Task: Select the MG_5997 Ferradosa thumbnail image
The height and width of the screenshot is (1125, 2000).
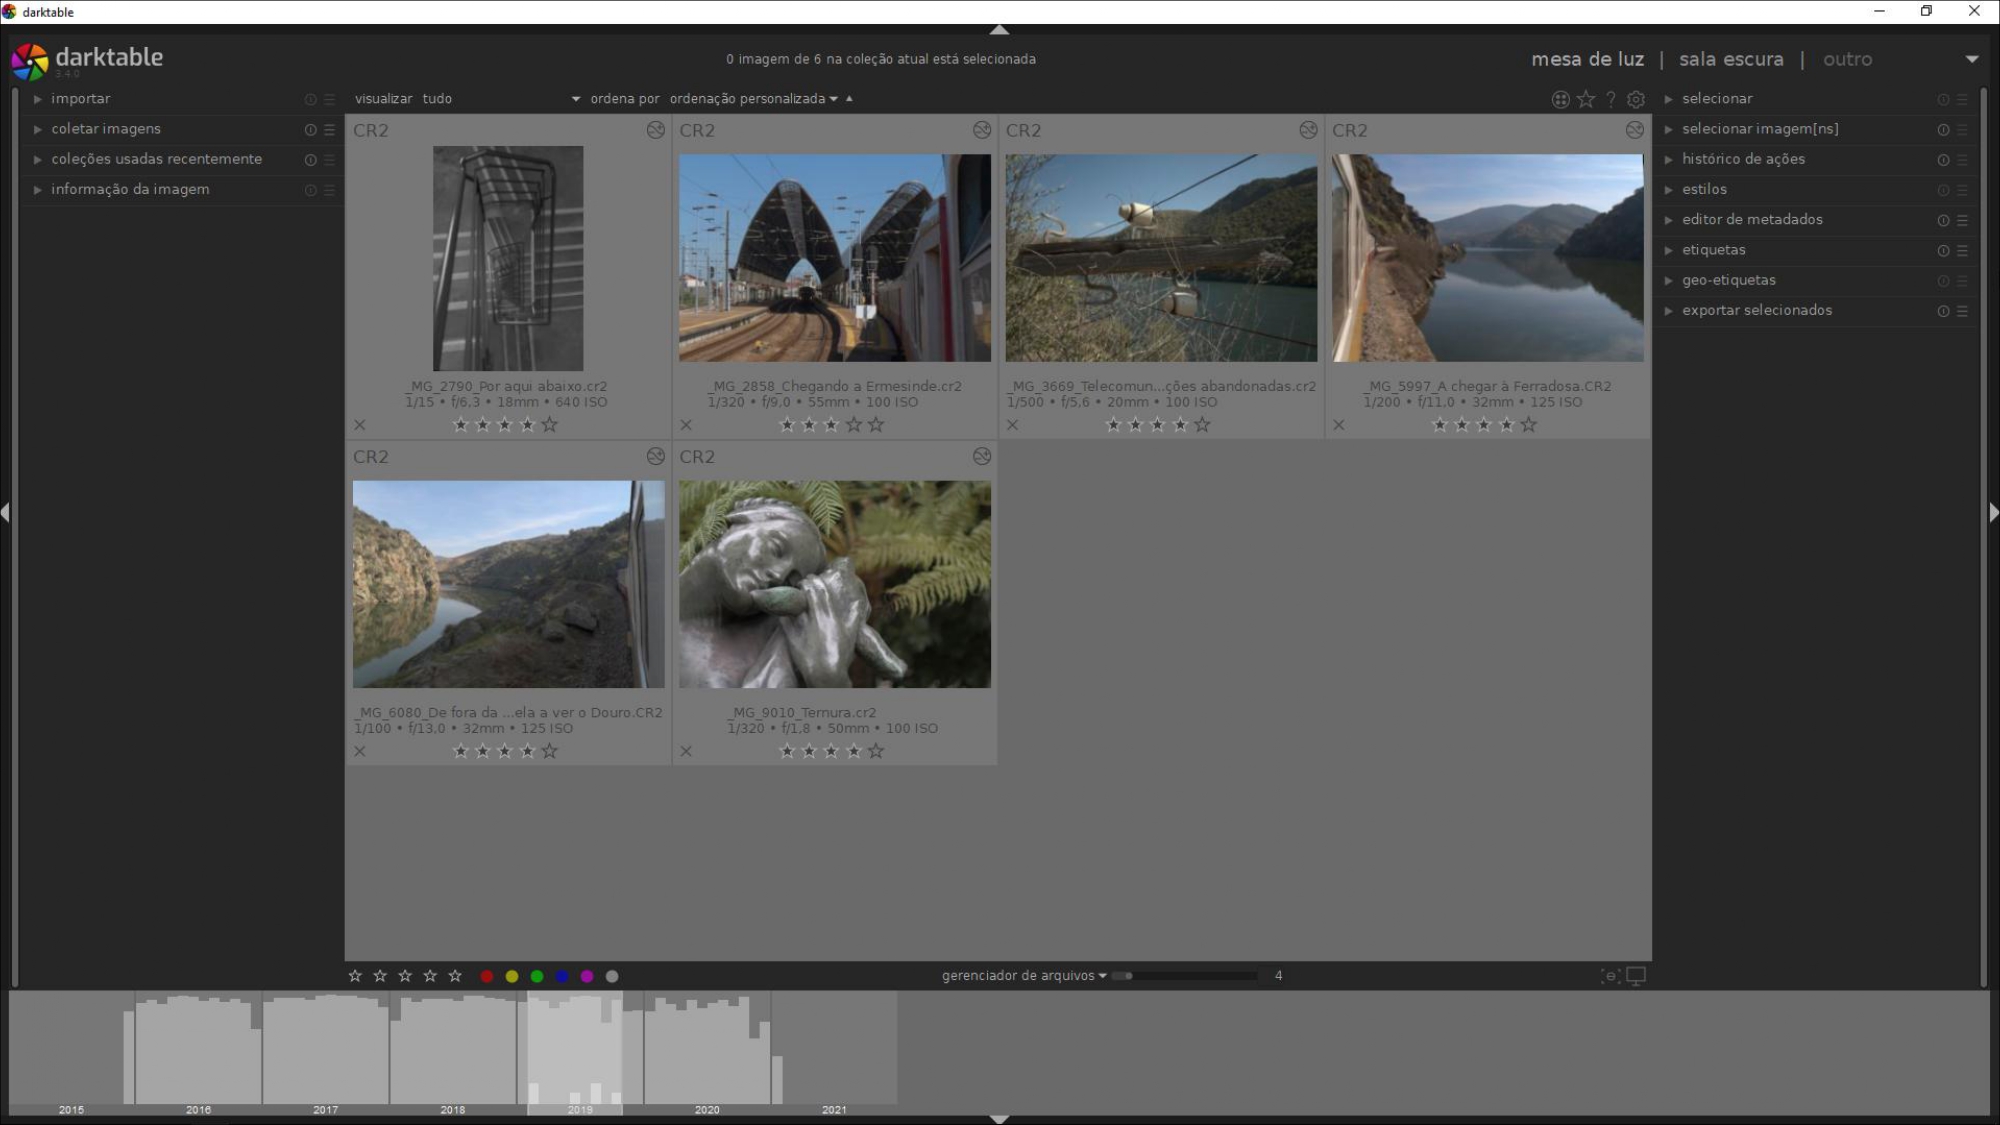Action: (x=1487, y=258)
